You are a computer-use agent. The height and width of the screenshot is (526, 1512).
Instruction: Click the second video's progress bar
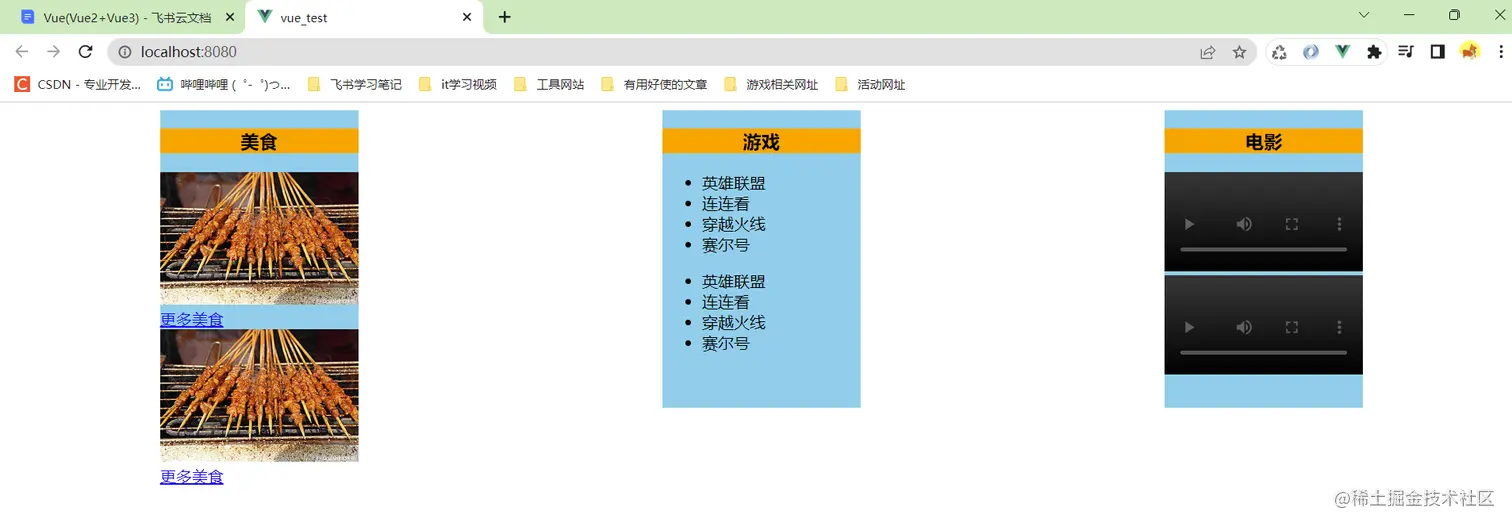[1263, 352]
